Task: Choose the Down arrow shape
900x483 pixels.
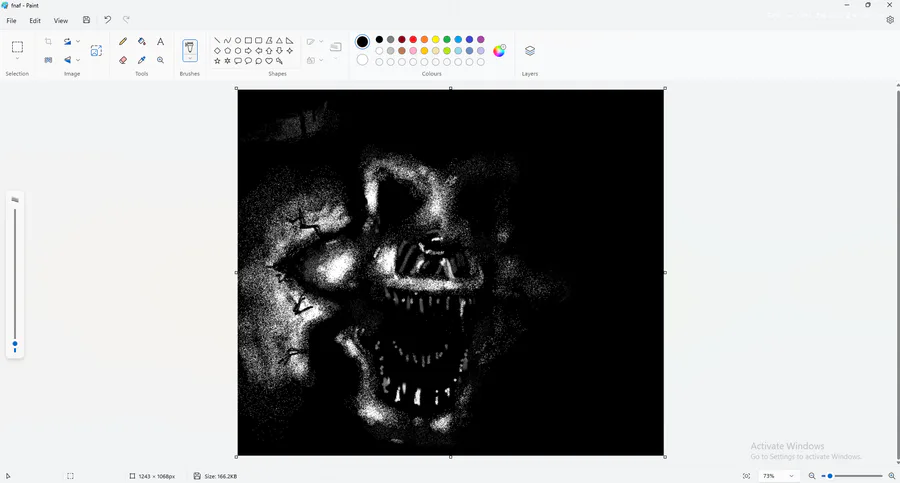Action: [x=279, y=51]
